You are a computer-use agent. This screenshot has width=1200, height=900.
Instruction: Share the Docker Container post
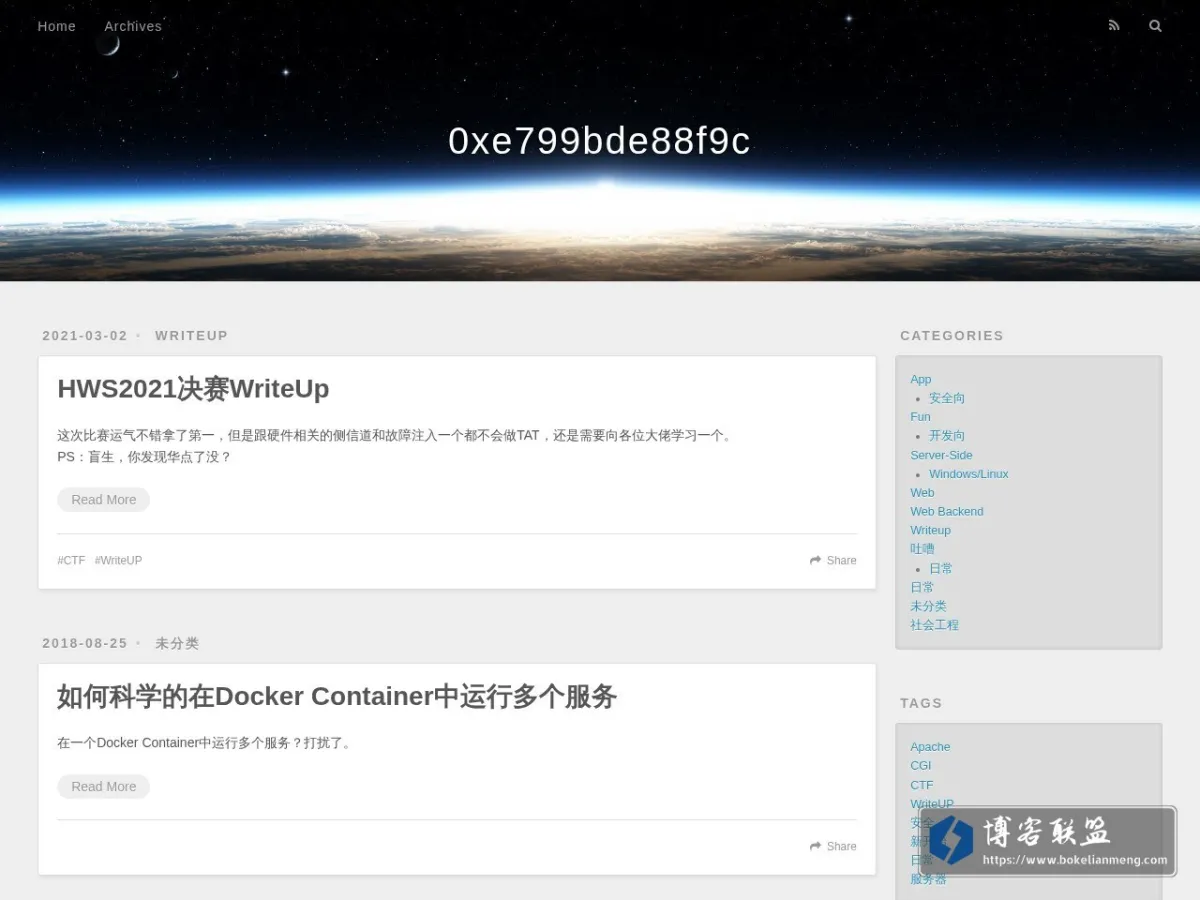coord(833,846)
